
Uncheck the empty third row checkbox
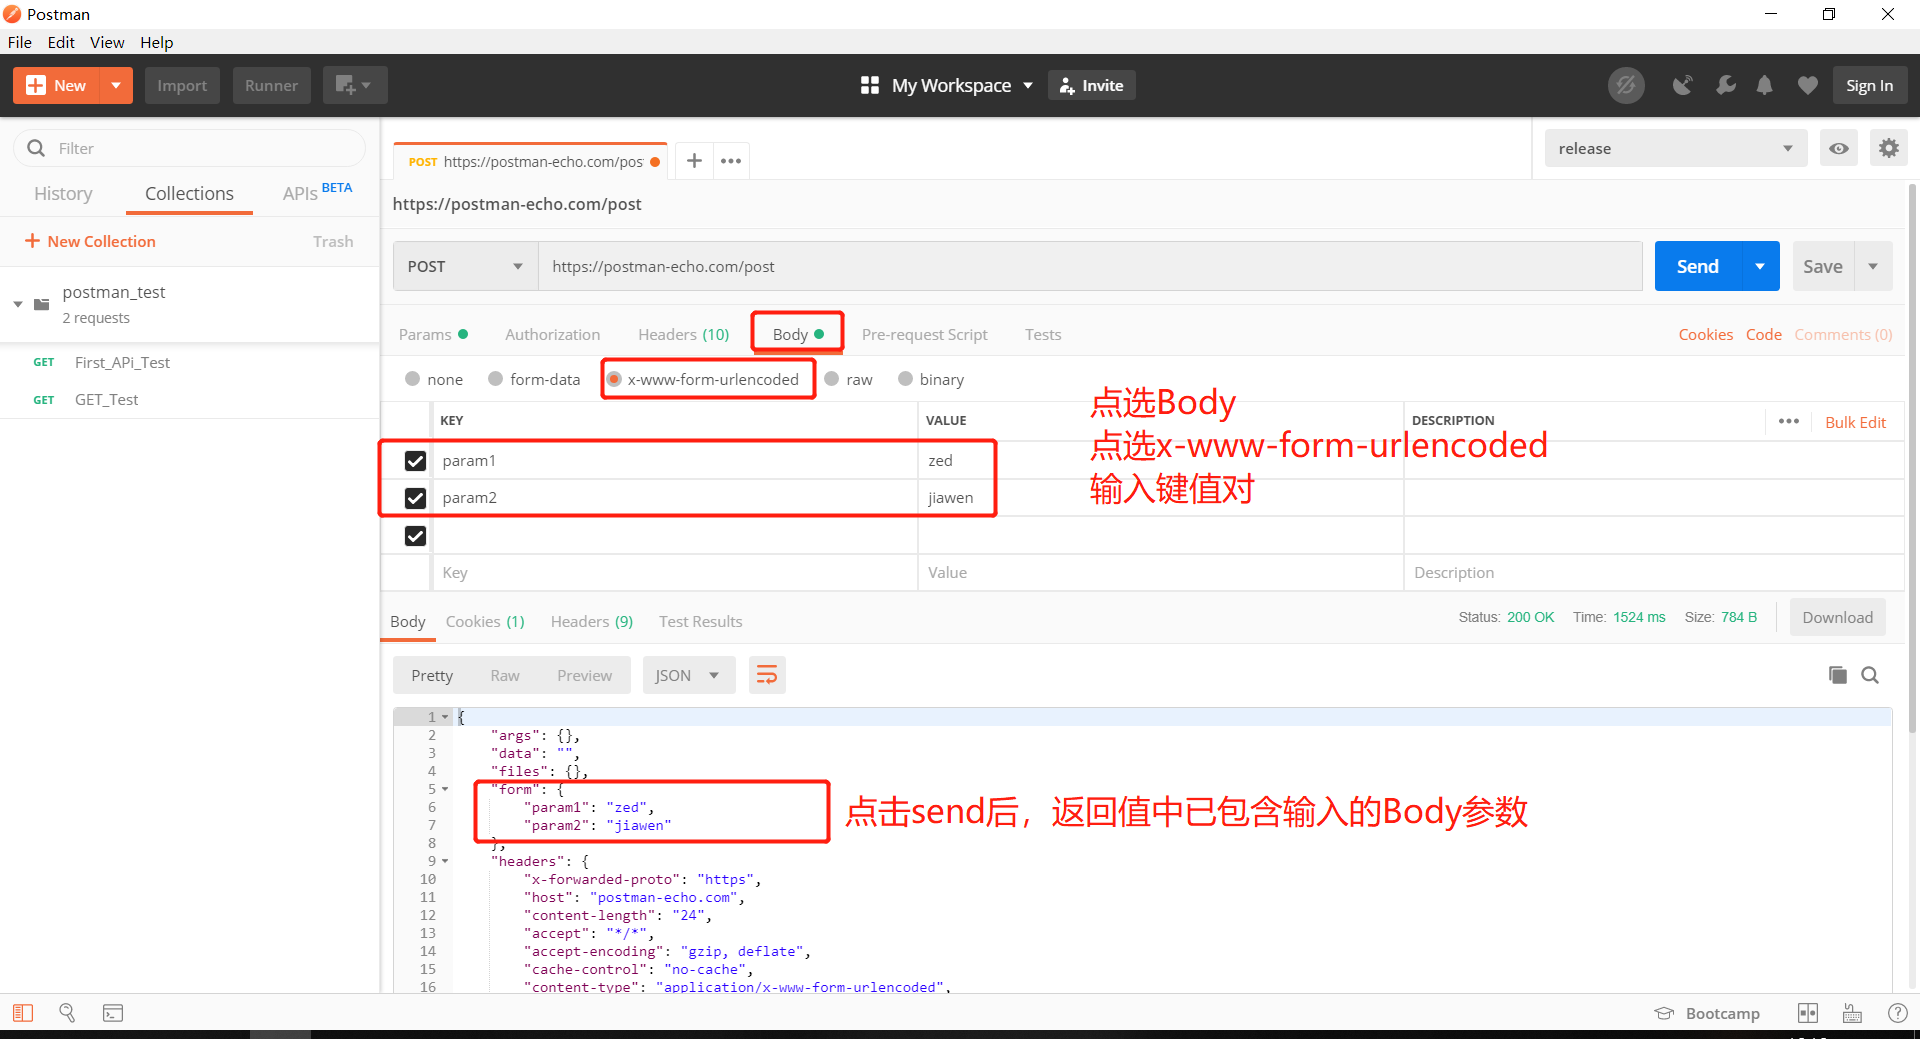click(415, 535)
